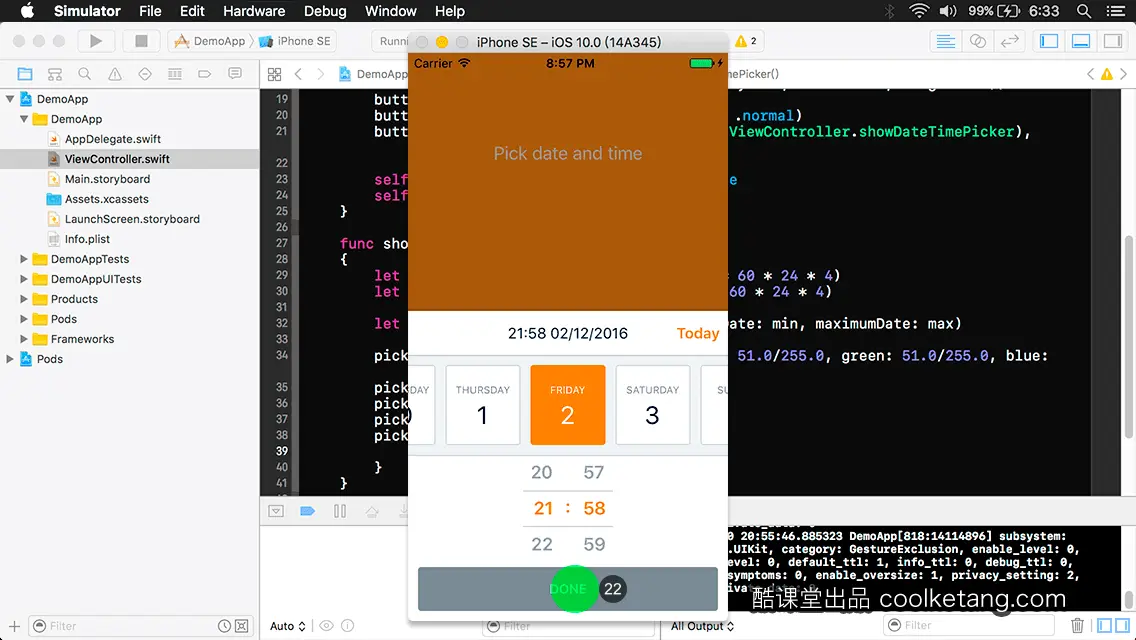Select Friday 2 date card
Screen dimensions: 1136x640
[x=567, y=405]
